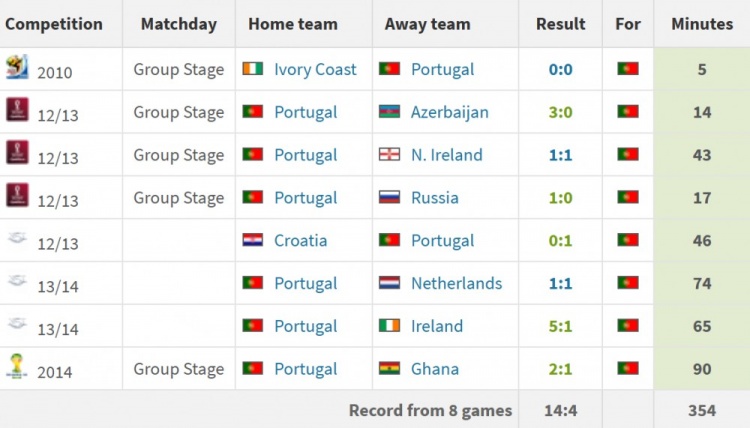Select the Minutes column header
750x428 pixels.
point(702,24)
